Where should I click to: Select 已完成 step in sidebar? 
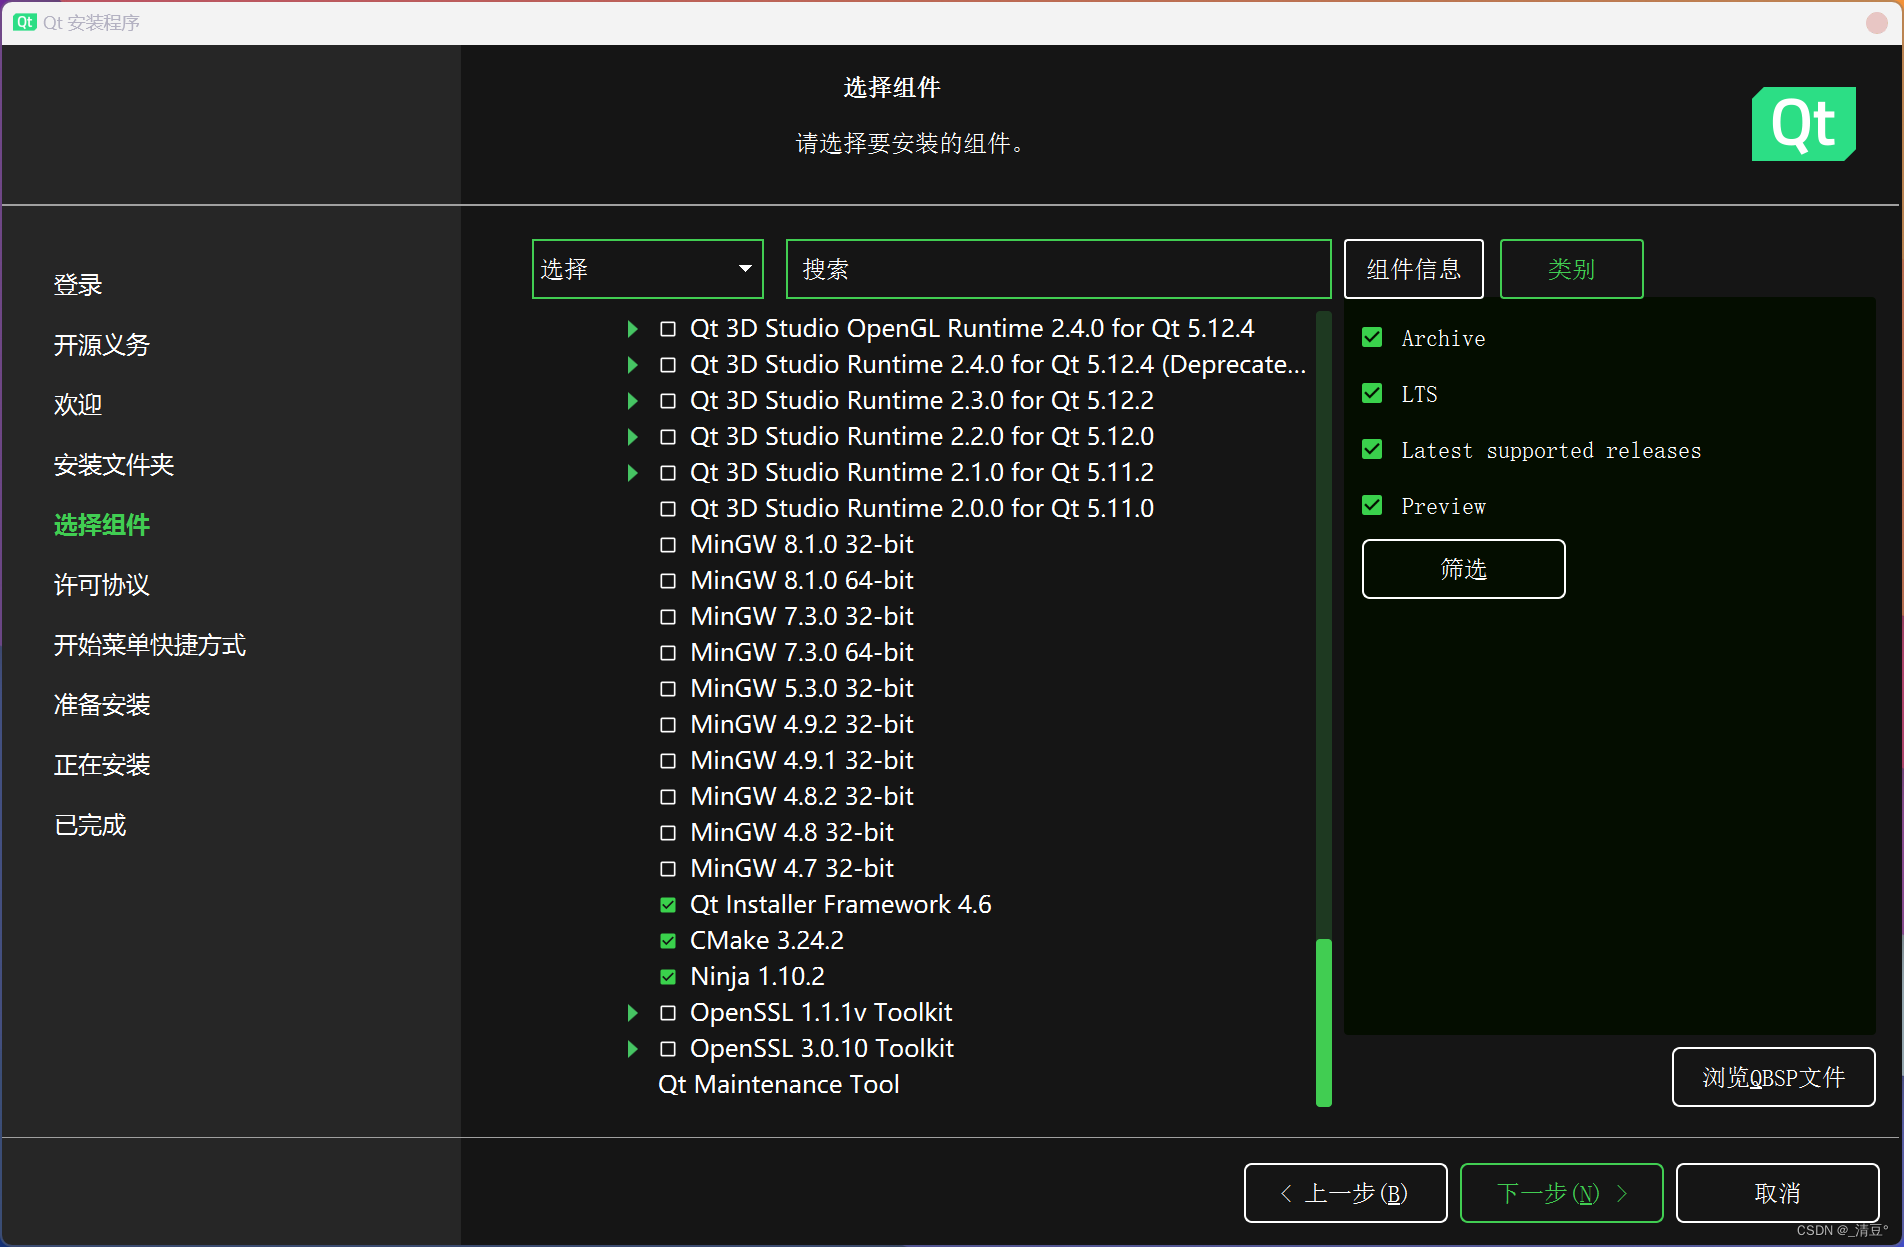tap(90, 825)
